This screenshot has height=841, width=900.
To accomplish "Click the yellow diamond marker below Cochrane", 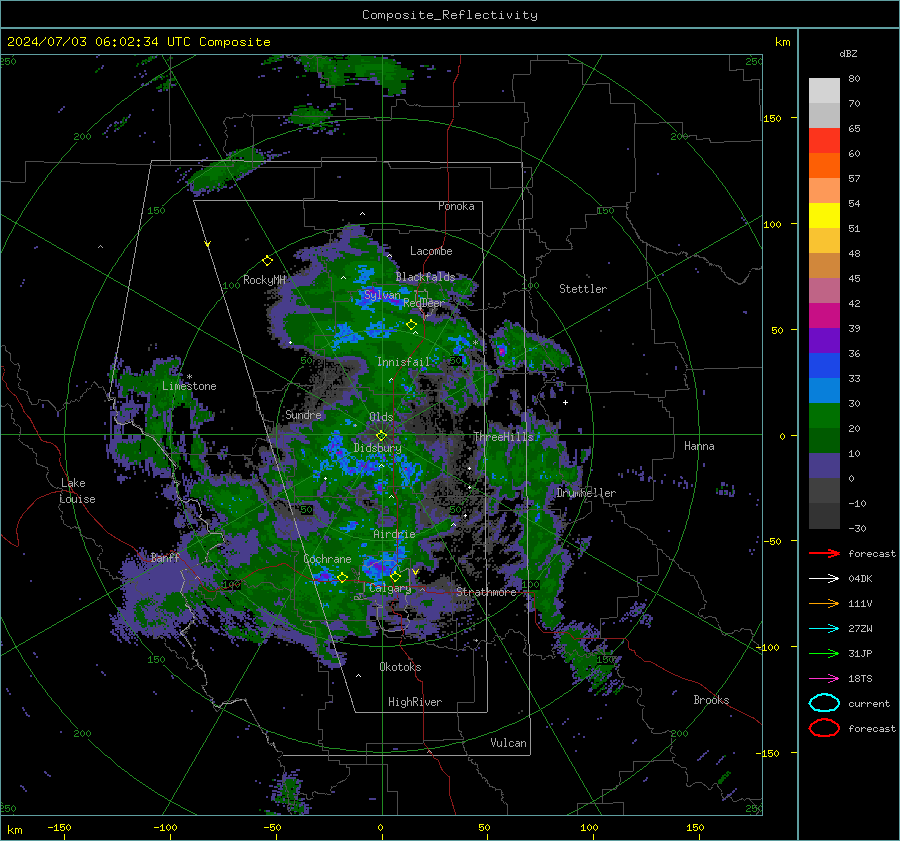I will pos(342,577).
